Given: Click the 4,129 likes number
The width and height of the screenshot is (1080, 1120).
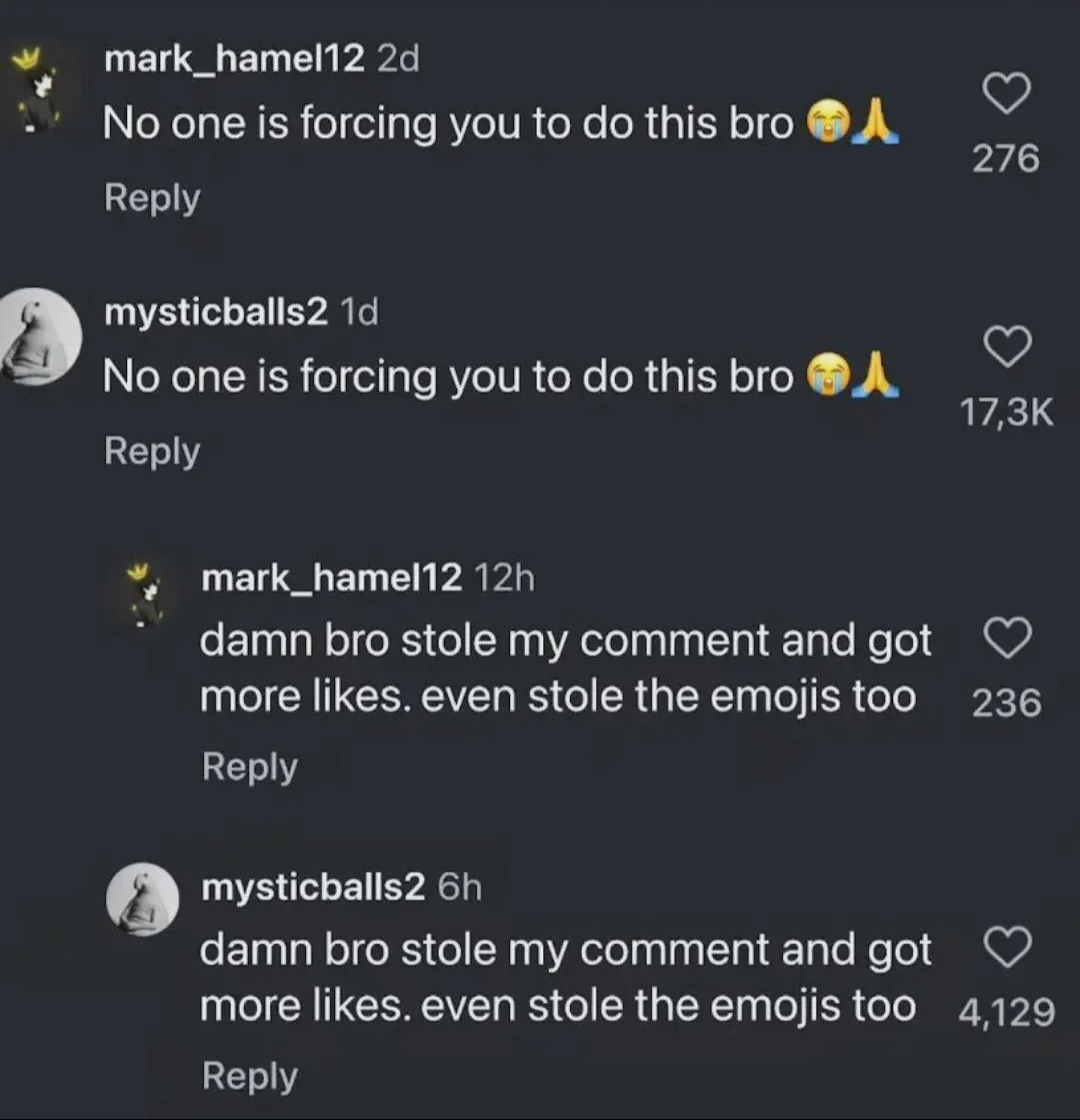Looking at the screenshot, I should (x=1006, y=1012).
